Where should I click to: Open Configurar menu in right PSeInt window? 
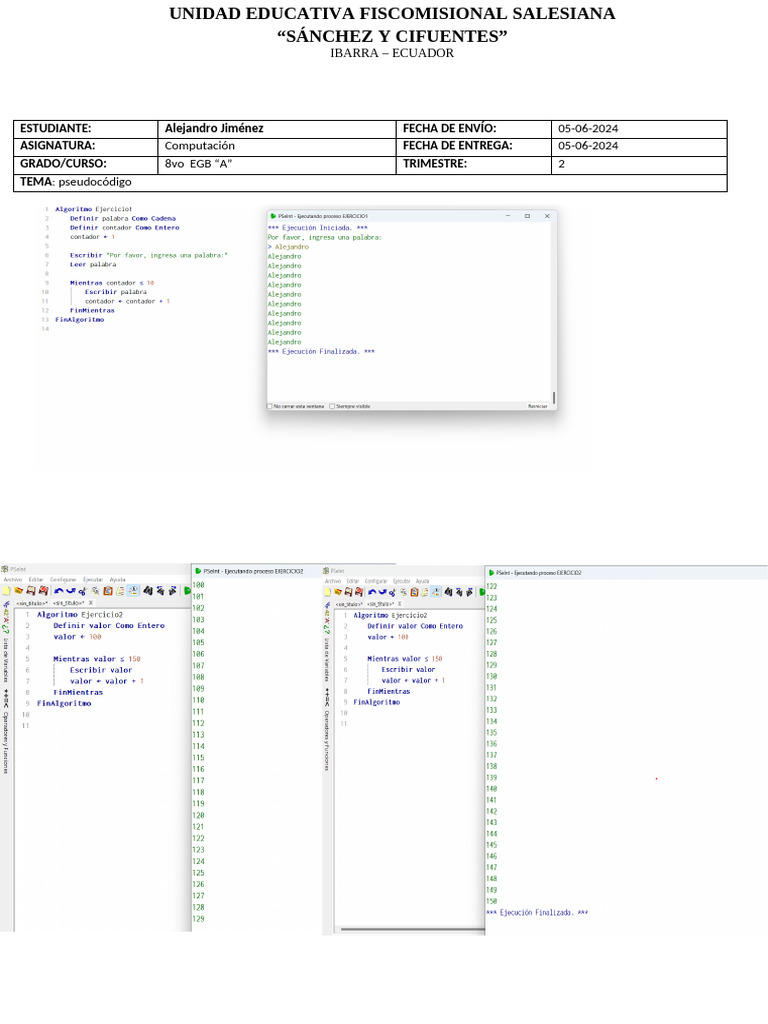pos(376,580)
